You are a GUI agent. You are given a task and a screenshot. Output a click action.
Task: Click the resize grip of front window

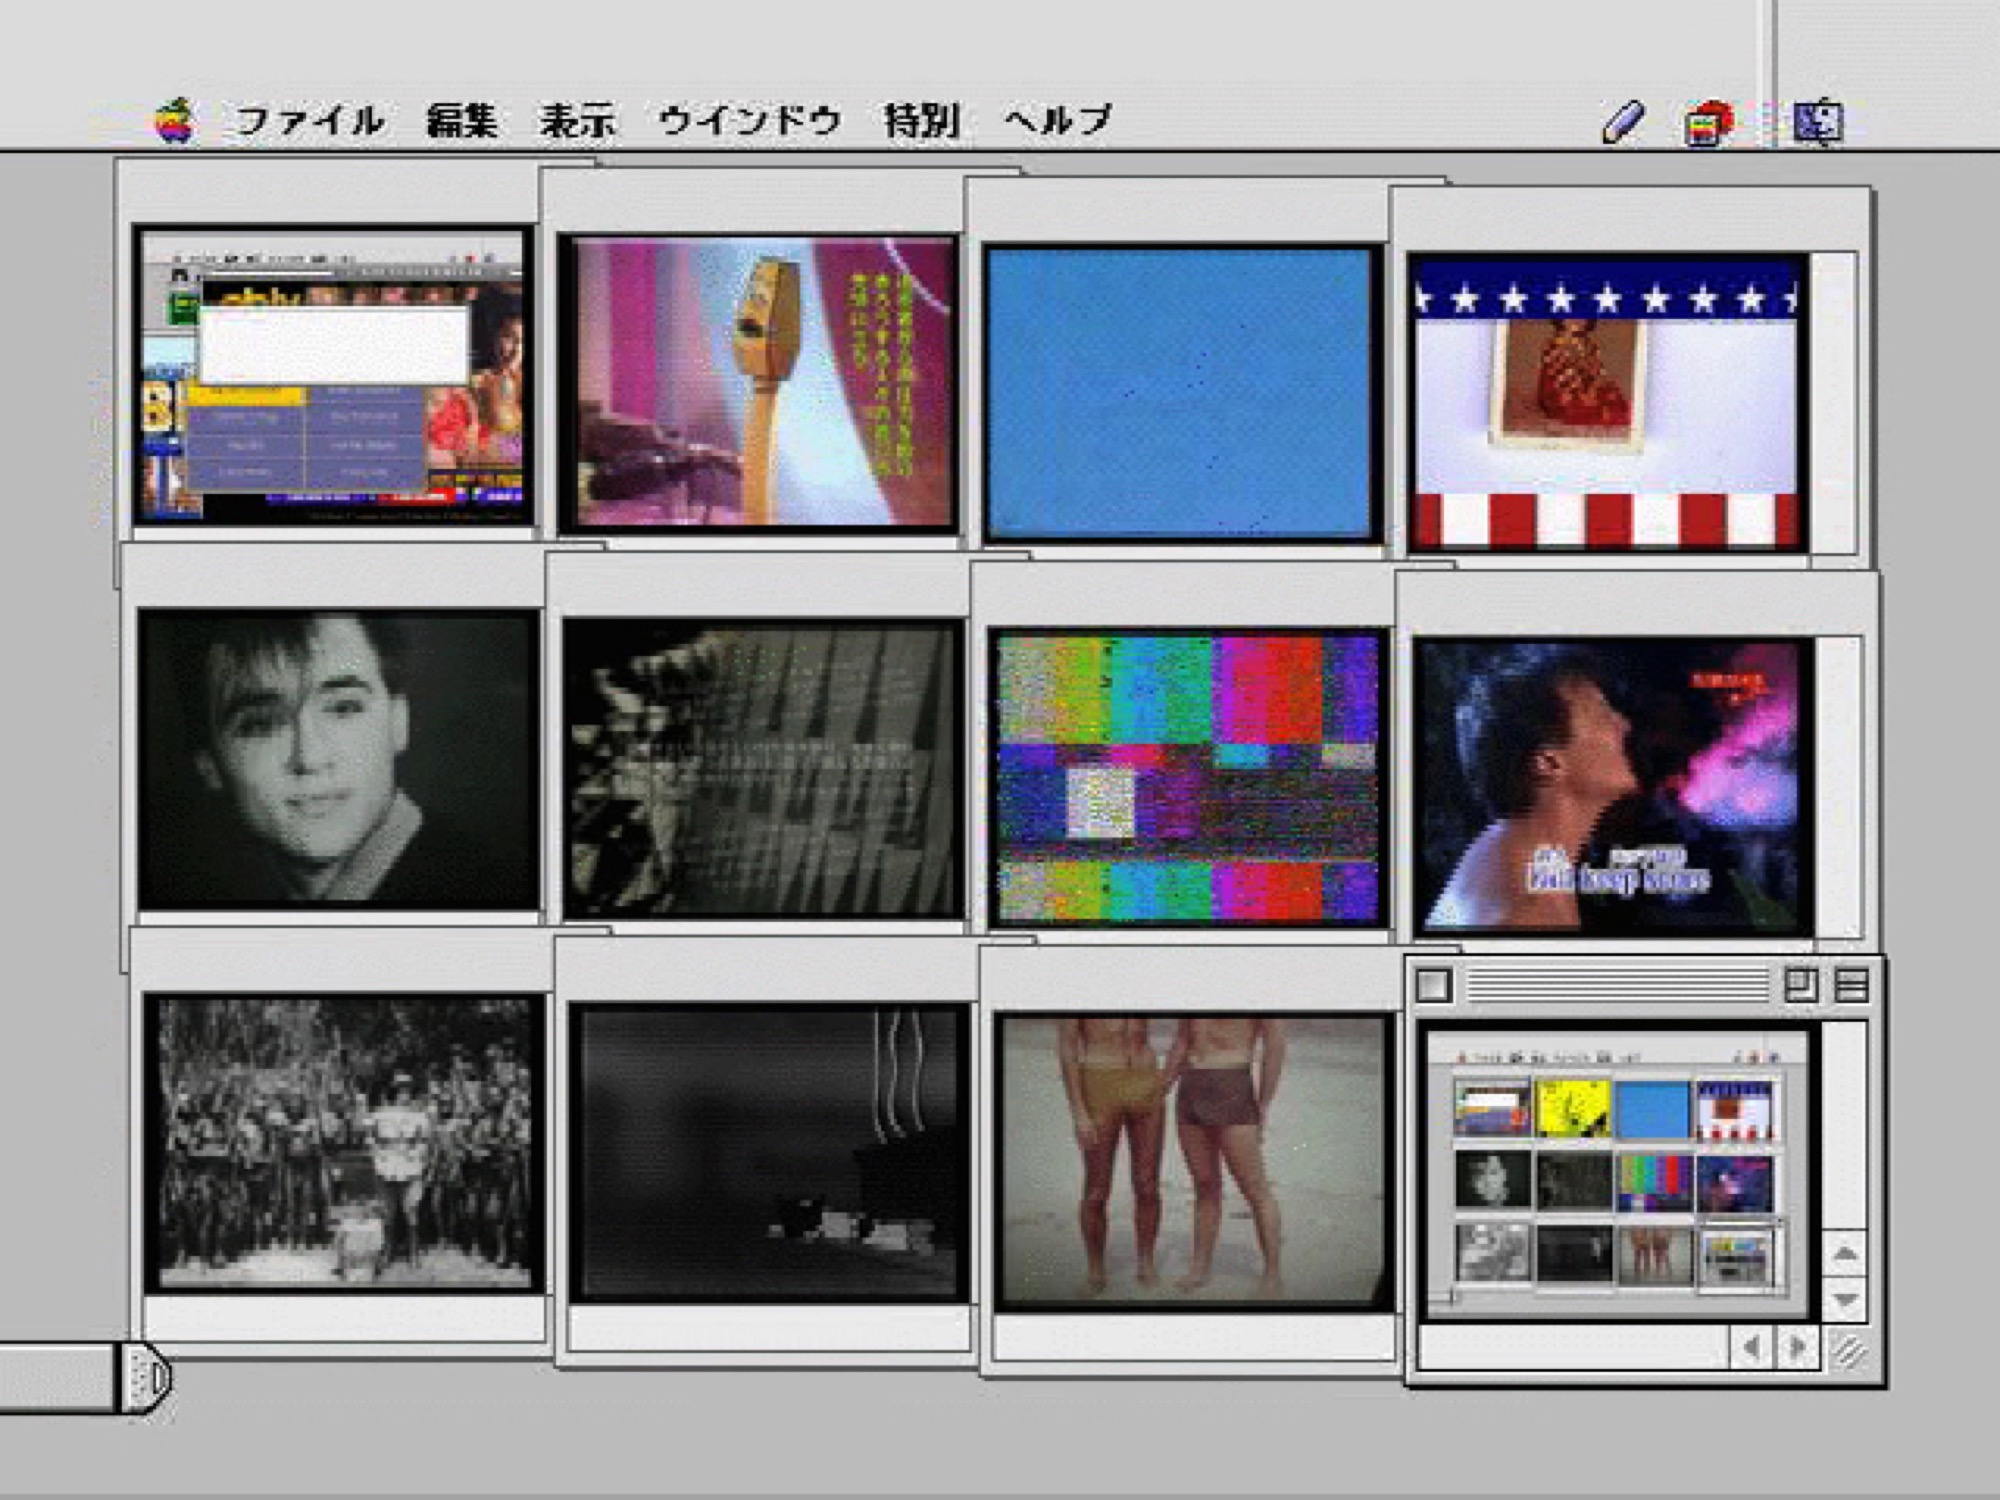pyautogui.click(x=1850, y=1351)
